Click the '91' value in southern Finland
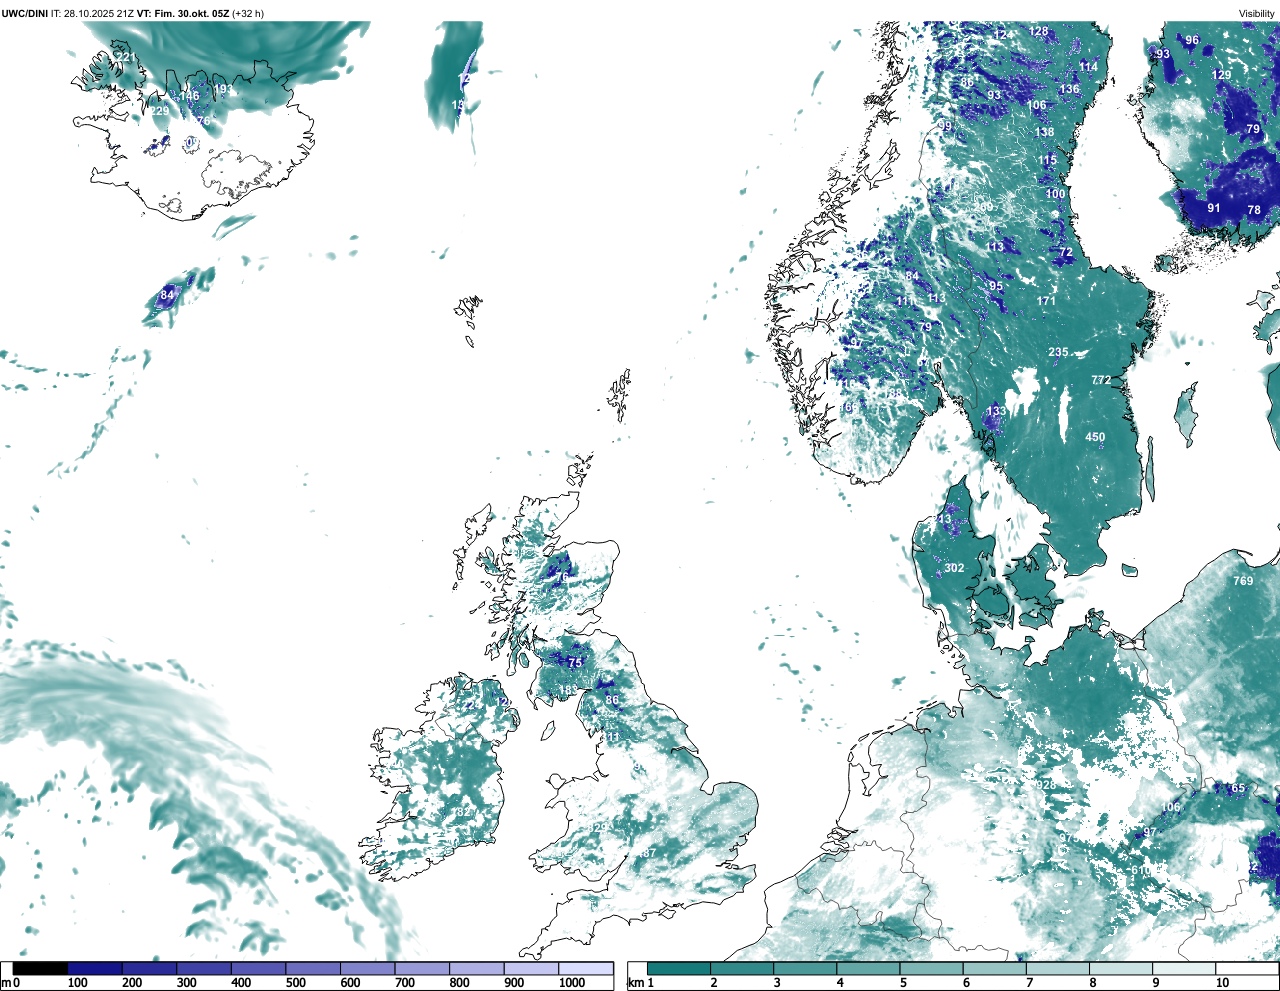Screen dimensions: 1280x991 pyautogui.click(x=1213, y=208)
